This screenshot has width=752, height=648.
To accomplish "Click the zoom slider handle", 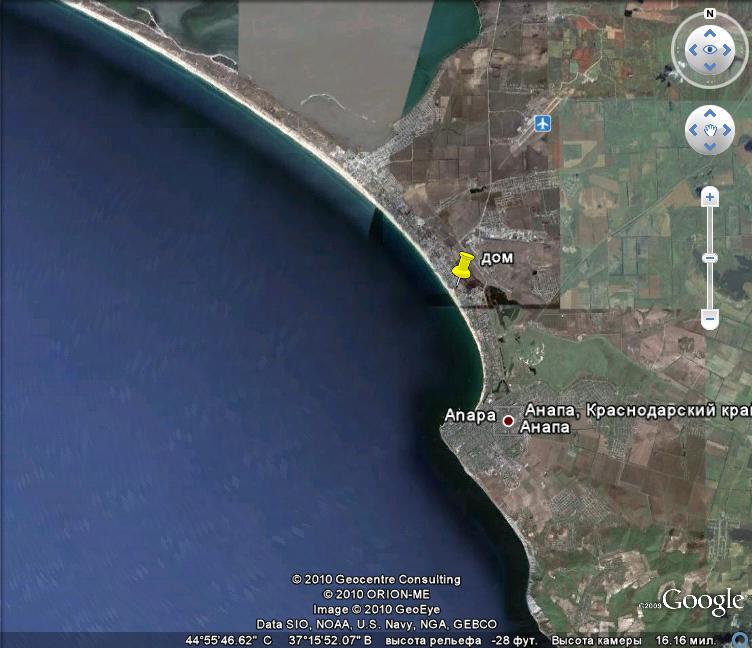I will [x=710, y=258].
